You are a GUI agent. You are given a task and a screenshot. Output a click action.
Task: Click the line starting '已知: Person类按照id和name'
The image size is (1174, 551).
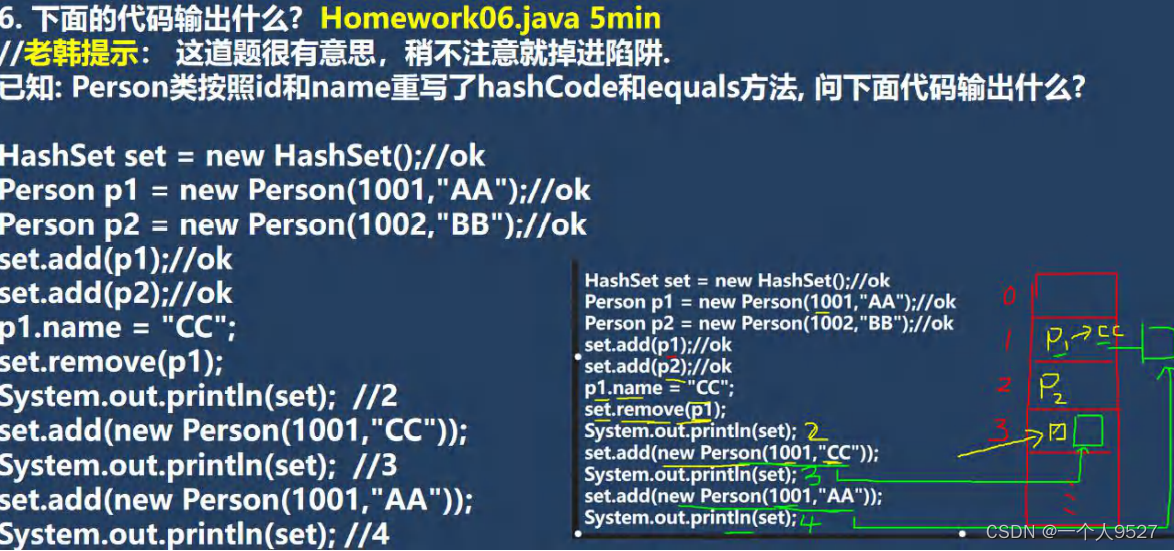pos(543,89)
